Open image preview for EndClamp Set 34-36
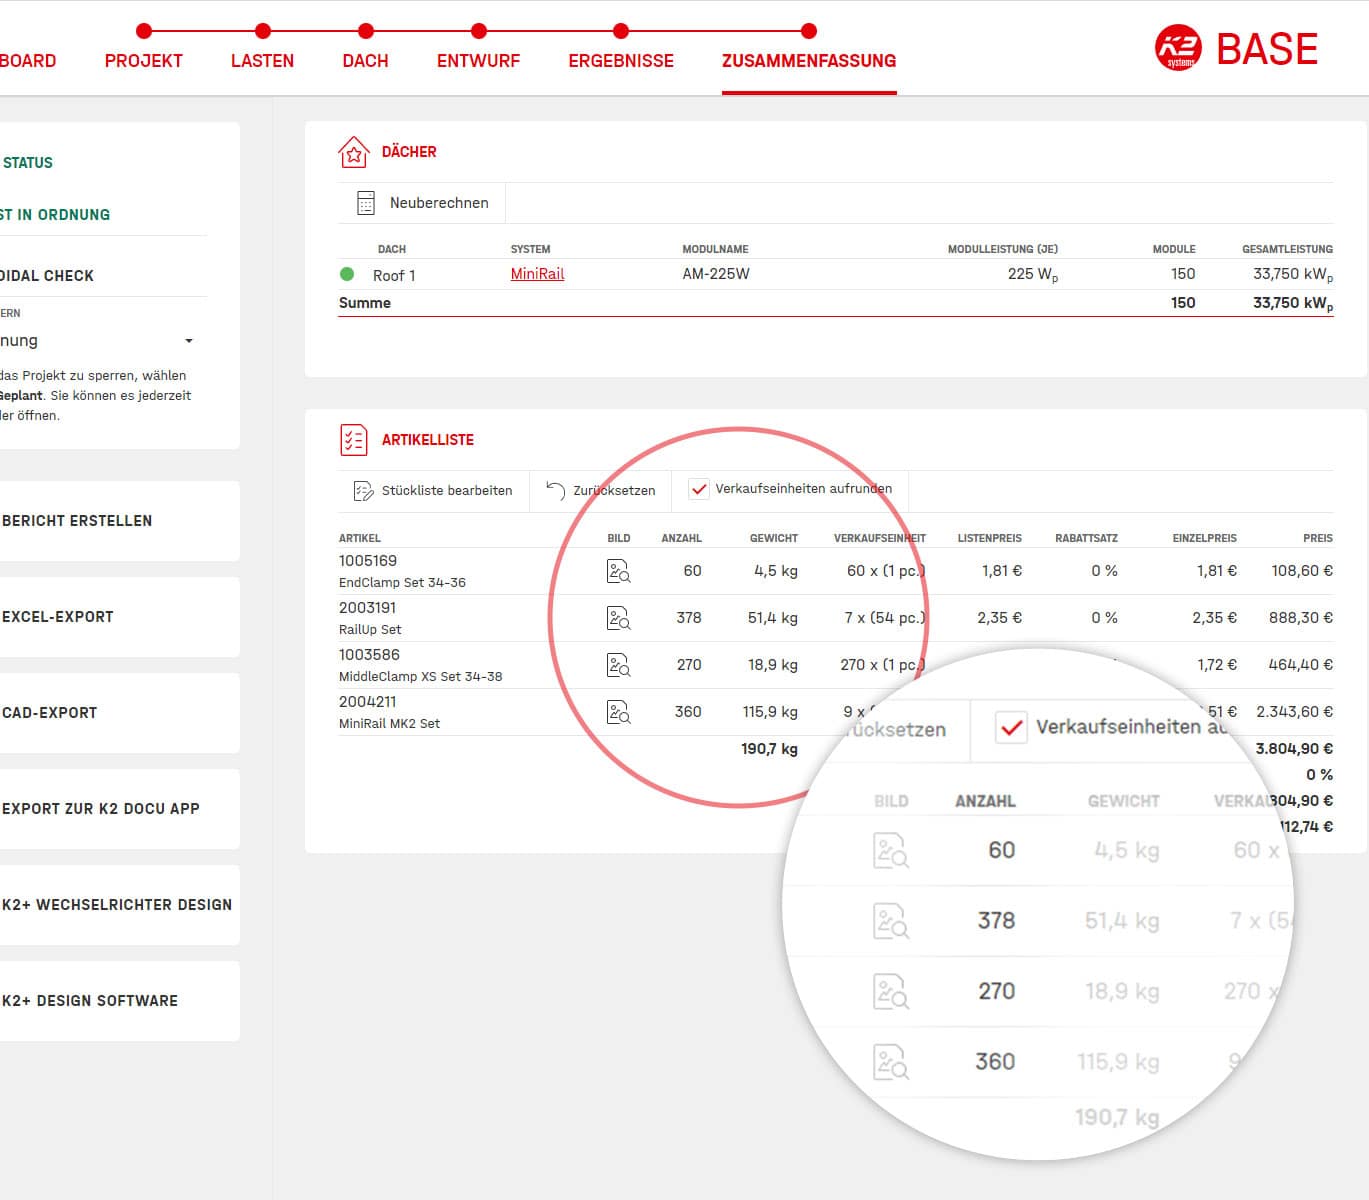This screenshot has height=1200, width=1369. click(618, 571)
